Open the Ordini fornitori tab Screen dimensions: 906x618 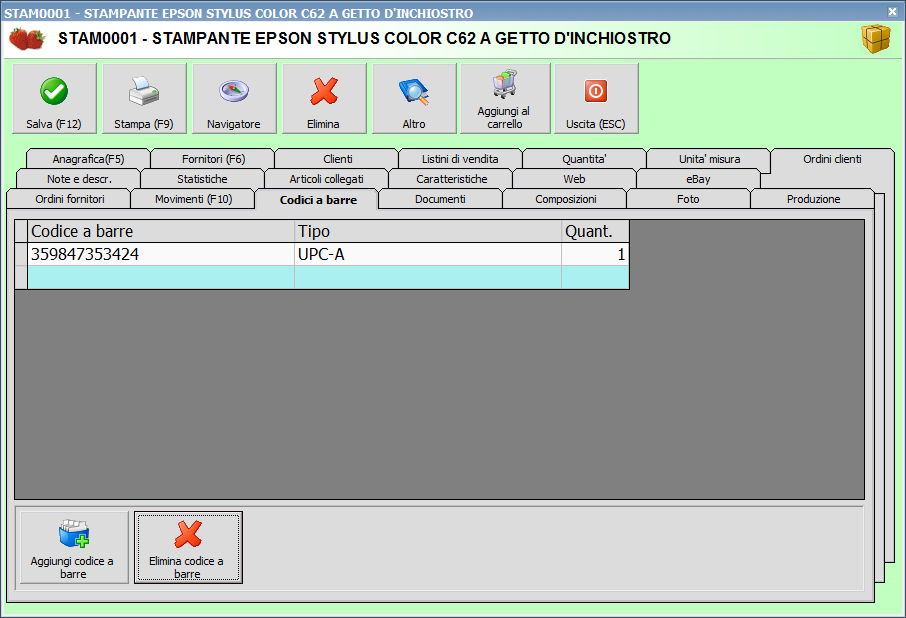[x=70, y=199]
